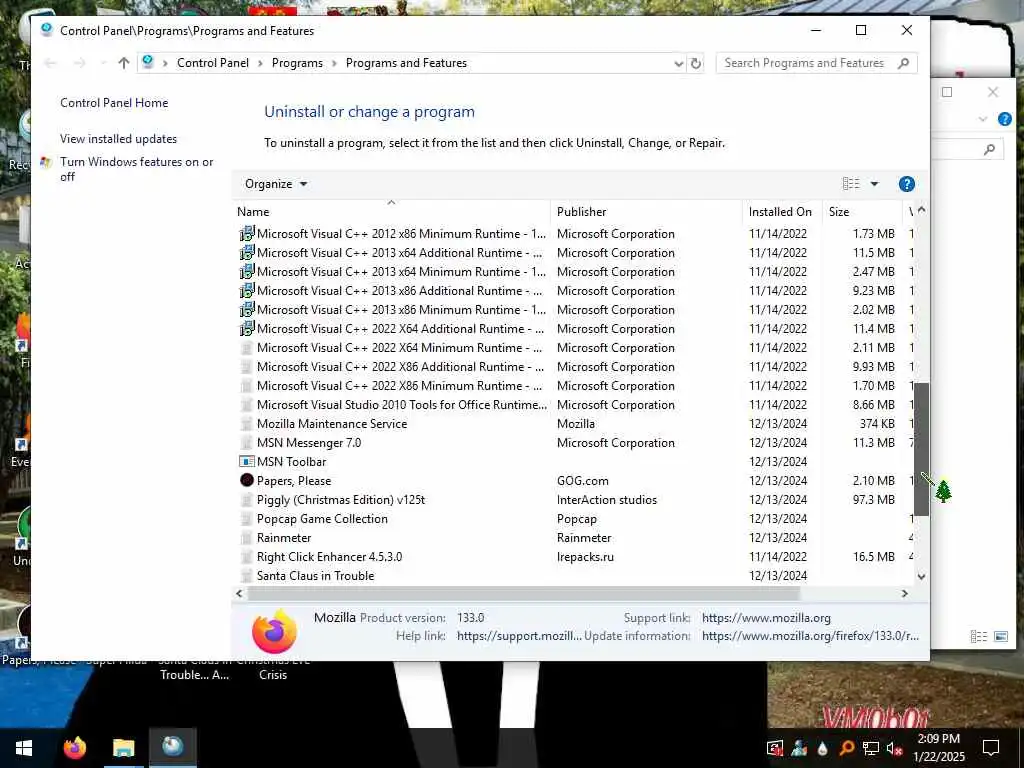The height and width of the screenshot is (768, 1024).
Task: Open the notification center icon
Action: tap(991, 748)
